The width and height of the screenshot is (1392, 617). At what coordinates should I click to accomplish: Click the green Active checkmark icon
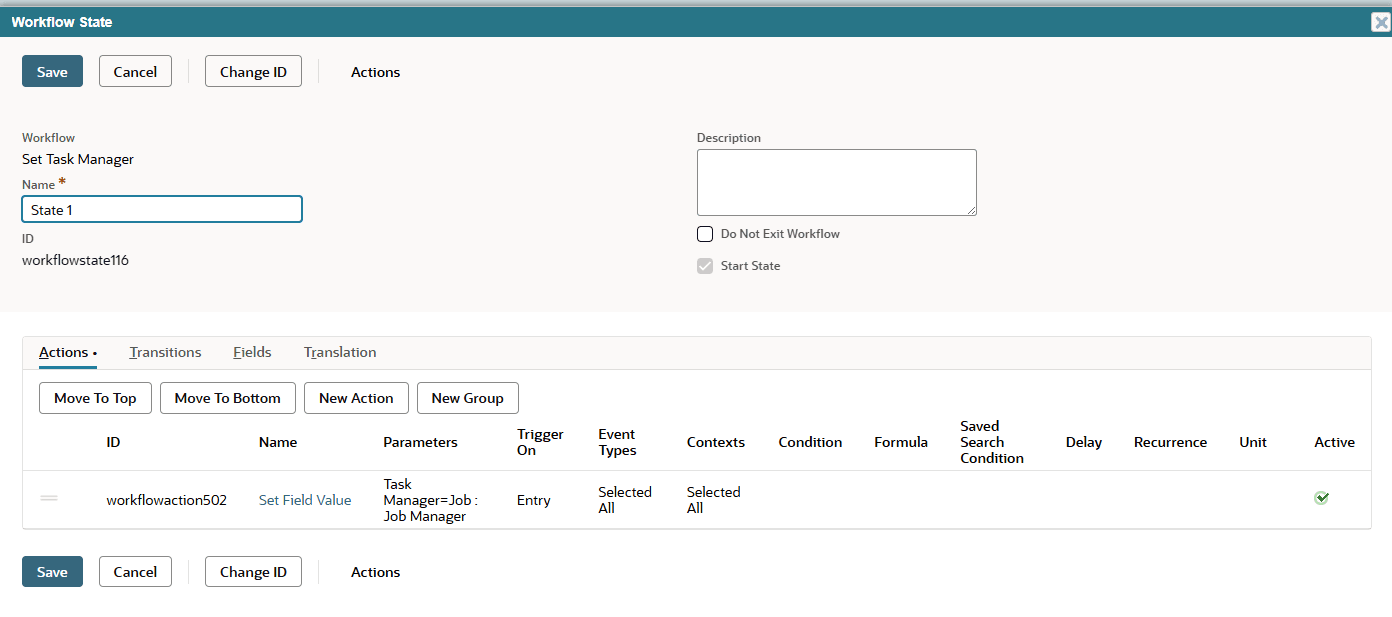tap(1321, 498)
